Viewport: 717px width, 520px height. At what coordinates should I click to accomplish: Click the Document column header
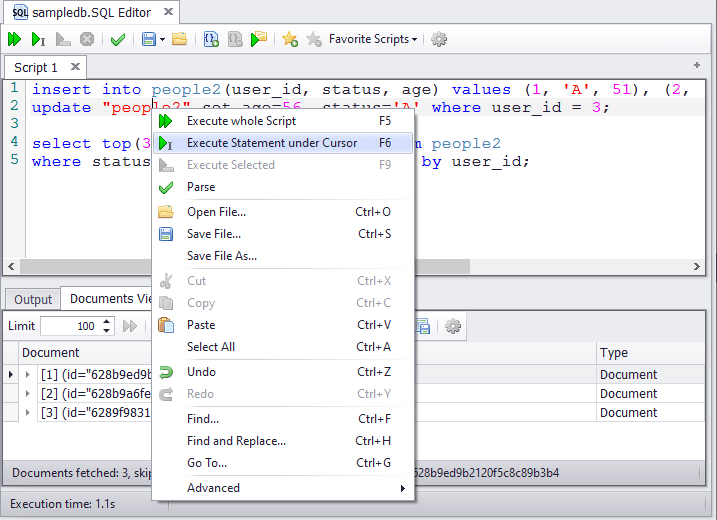click(x=50, y=353)
